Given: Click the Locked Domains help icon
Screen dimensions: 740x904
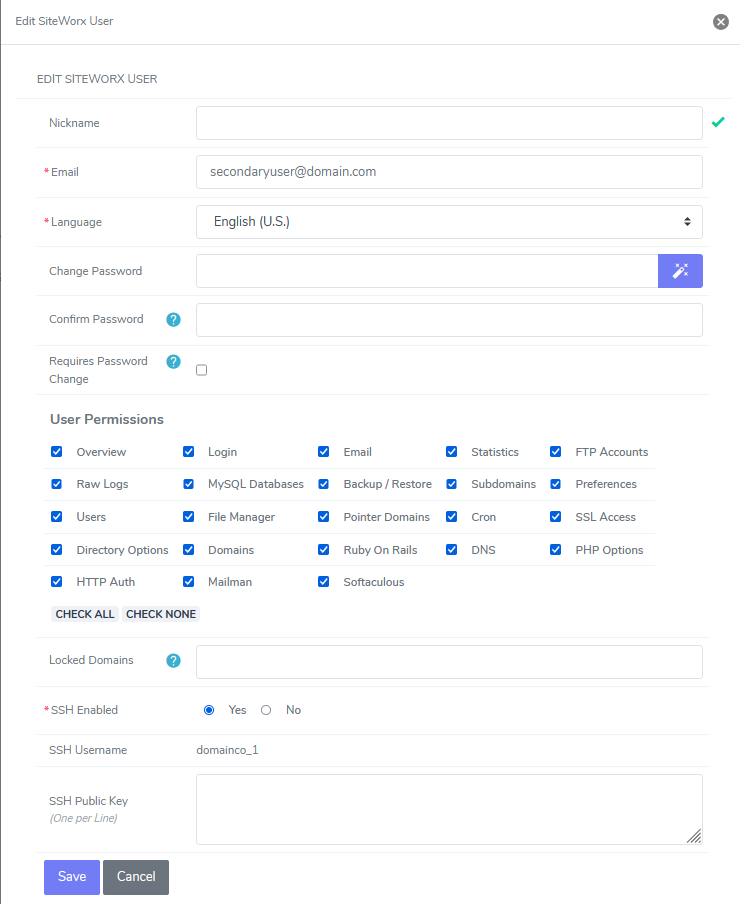Looking at the screenshot, I should [x=173, y=660].
